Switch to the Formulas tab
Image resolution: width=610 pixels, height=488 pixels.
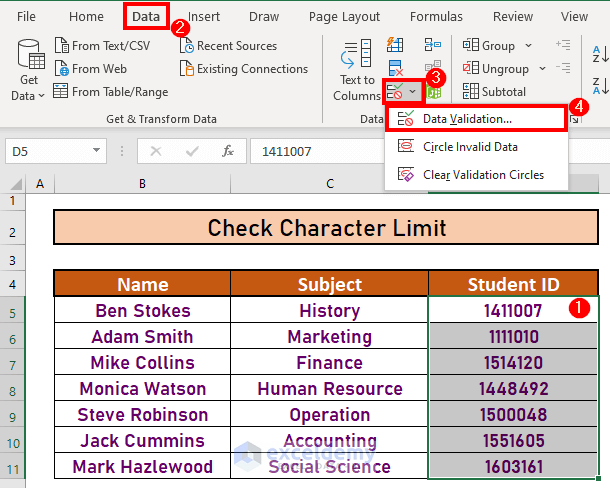tap(436, 16)
